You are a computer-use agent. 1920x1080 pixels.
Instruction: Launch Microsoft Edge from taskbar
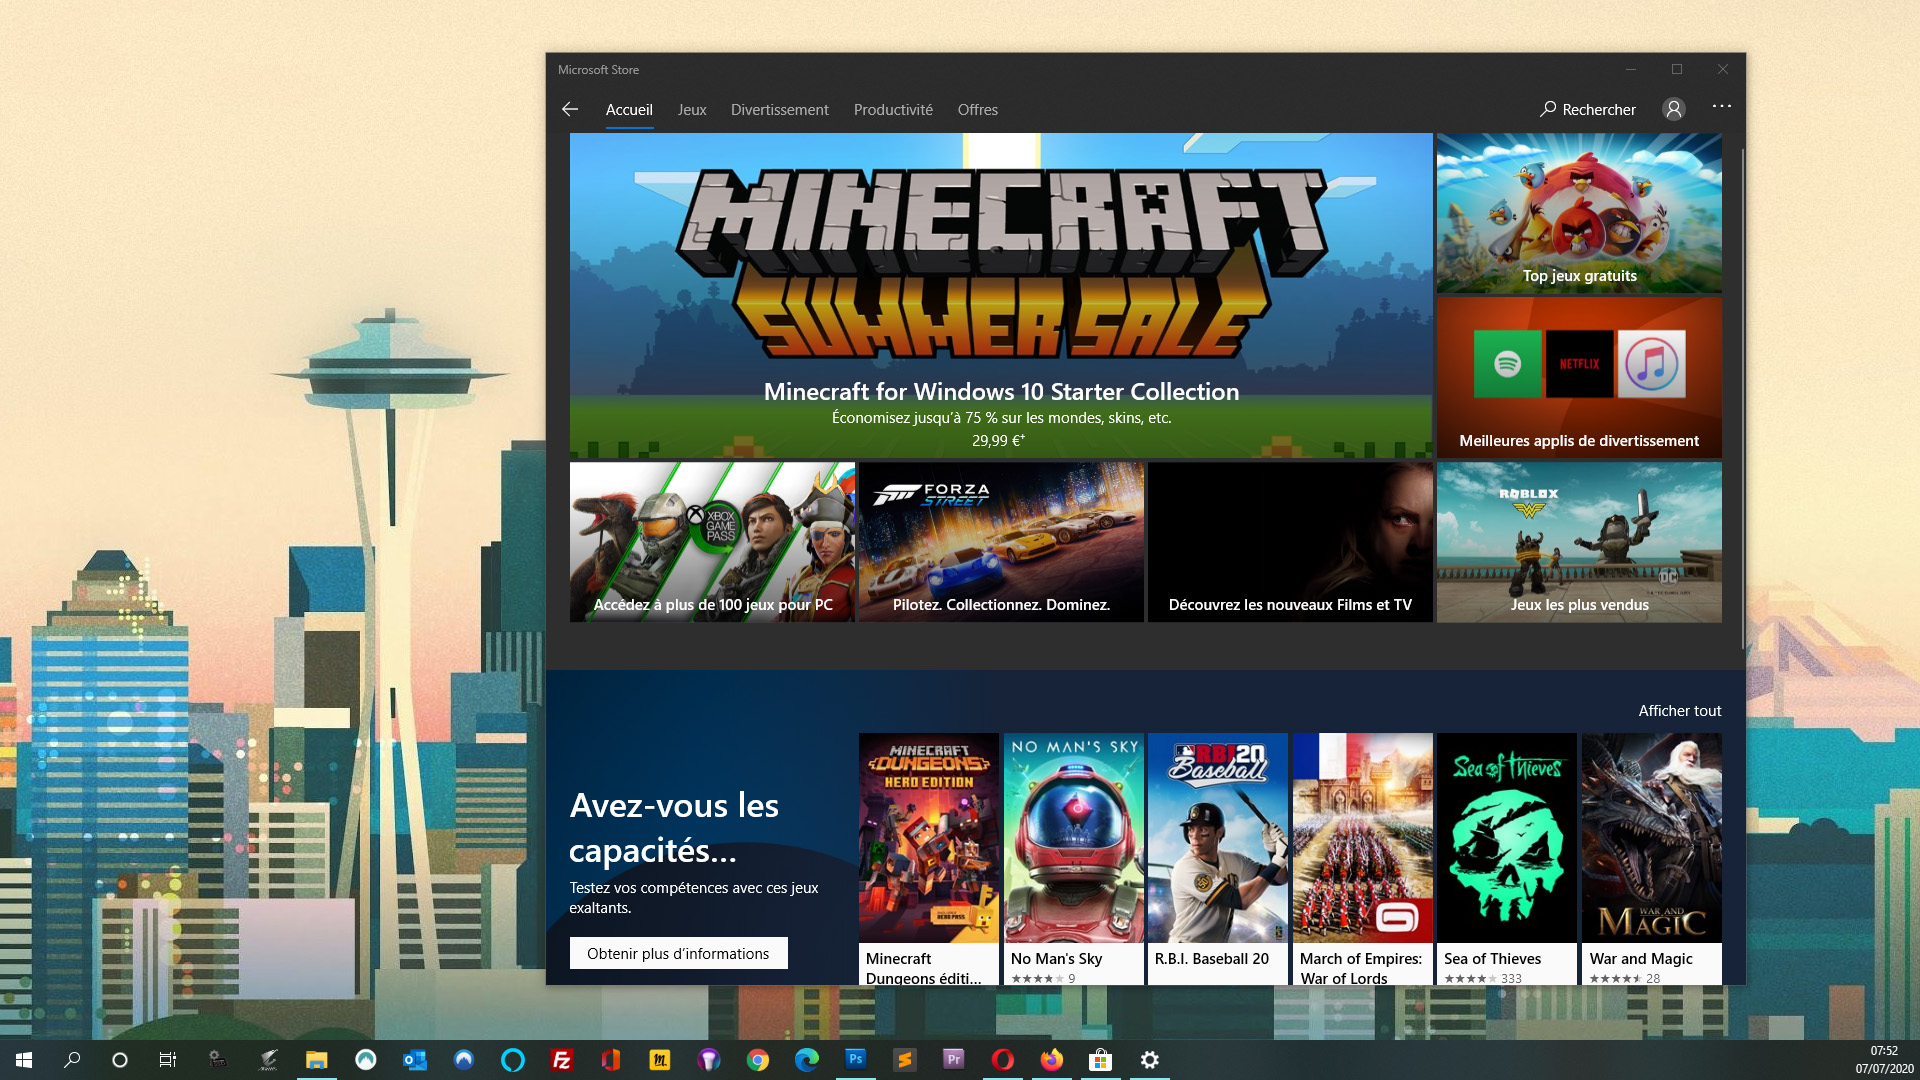click(806, 1060)
